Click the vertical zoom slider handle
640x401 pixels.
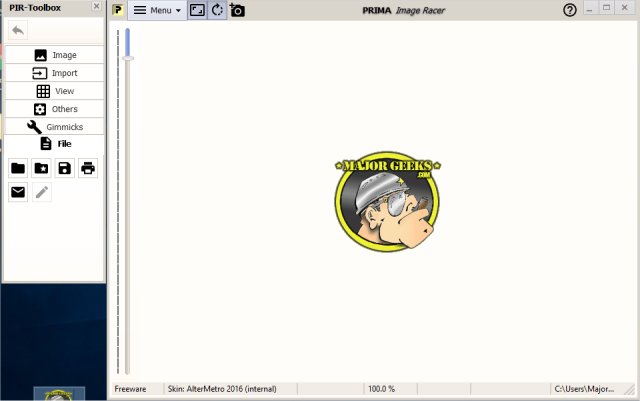128,58
